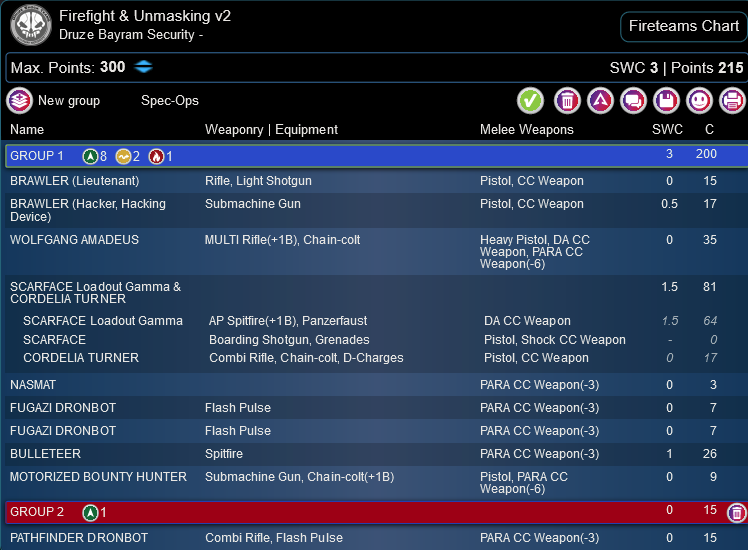Click the Name column header
This screenshot has height=550, width=748.
click(27, 130)
